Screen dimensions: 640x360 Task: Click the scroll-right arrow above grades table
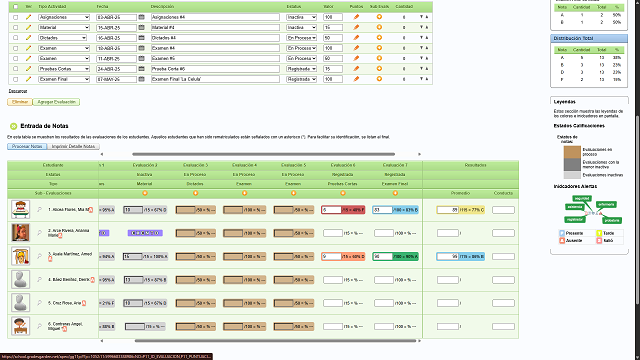(x=419, y=154)
